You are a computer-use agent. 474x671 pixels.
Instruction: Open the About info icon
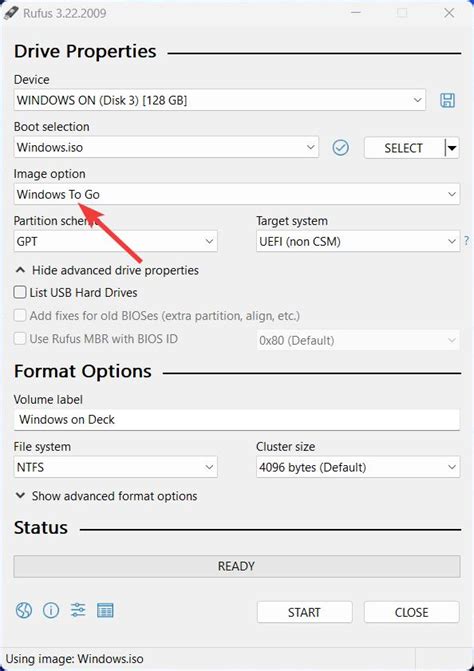[51, 610]
